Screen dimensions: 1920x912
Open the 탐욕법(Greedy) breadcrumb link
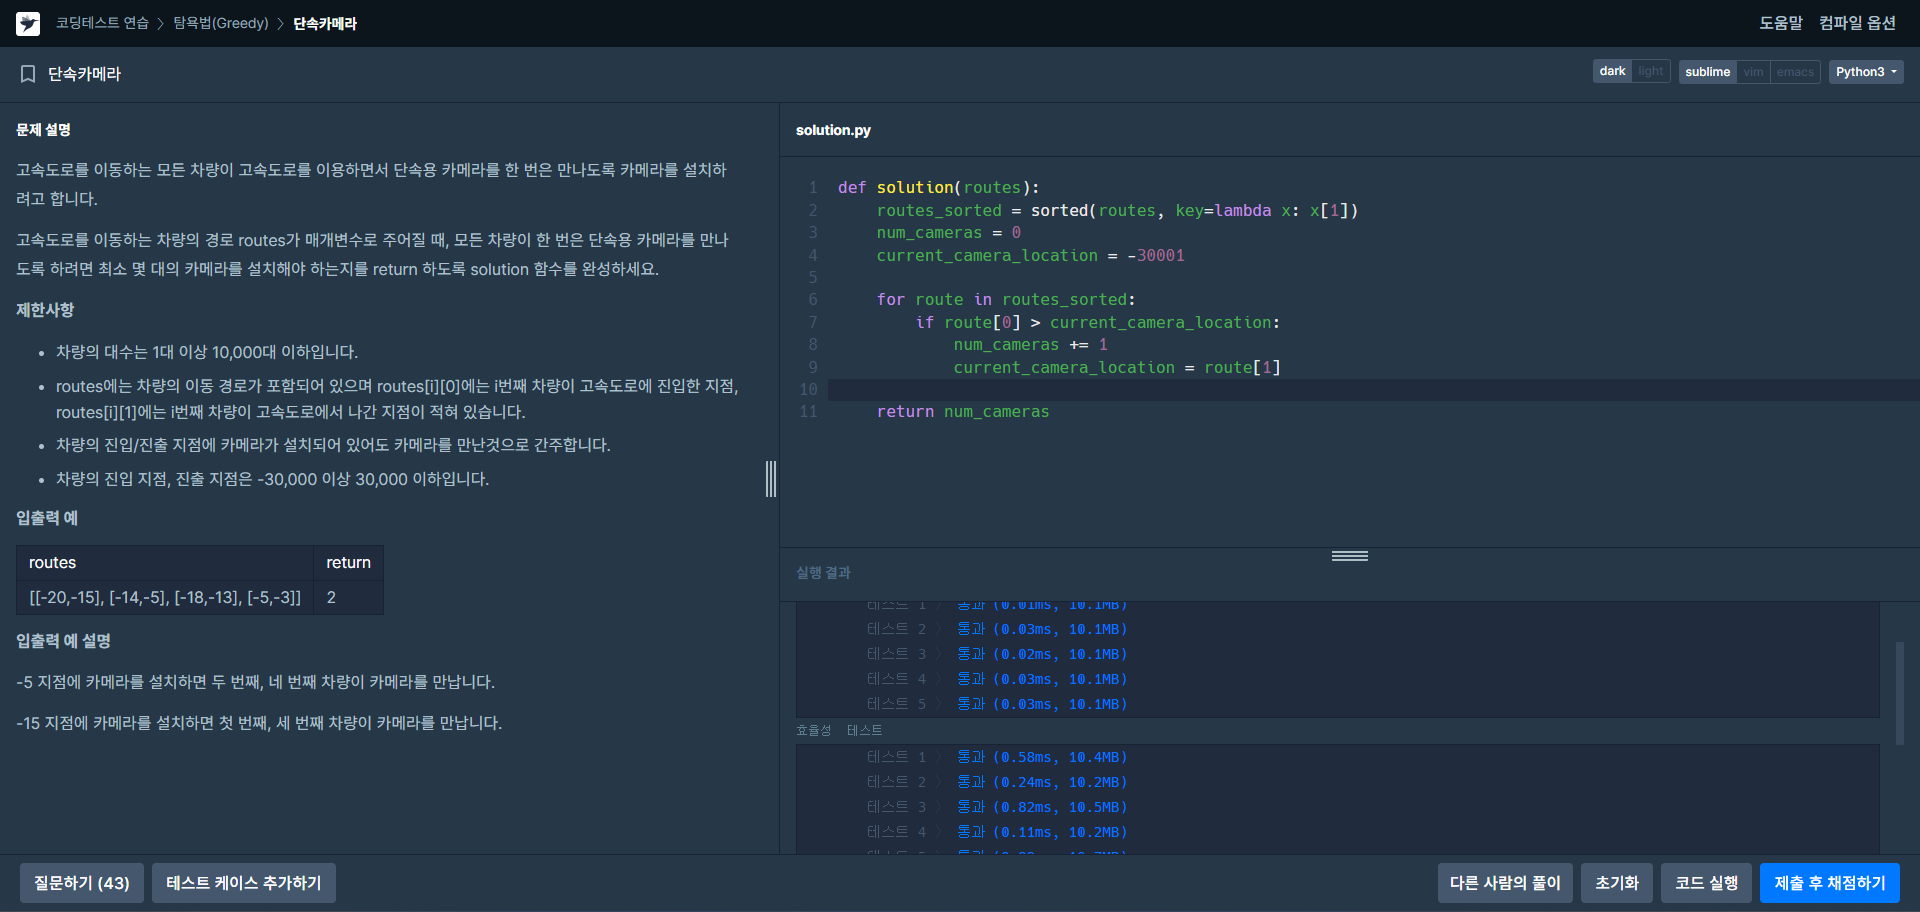(221, 23)
